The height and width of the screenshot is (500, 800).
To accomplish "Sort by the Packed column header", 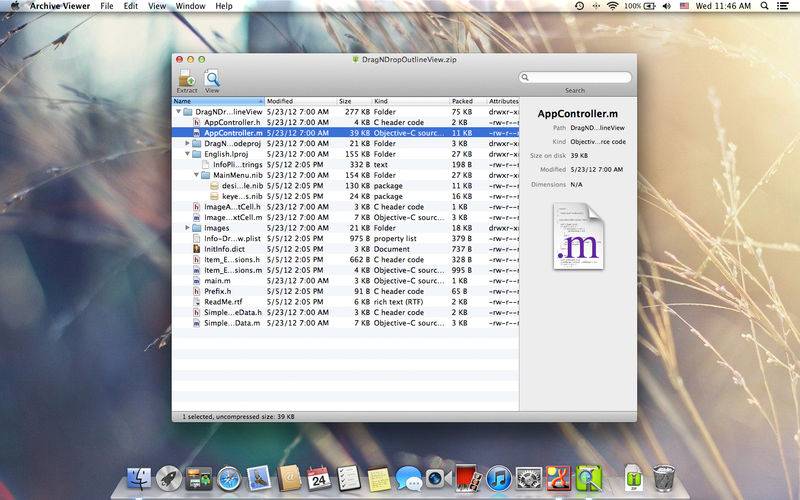I will (x=468, y=101).
